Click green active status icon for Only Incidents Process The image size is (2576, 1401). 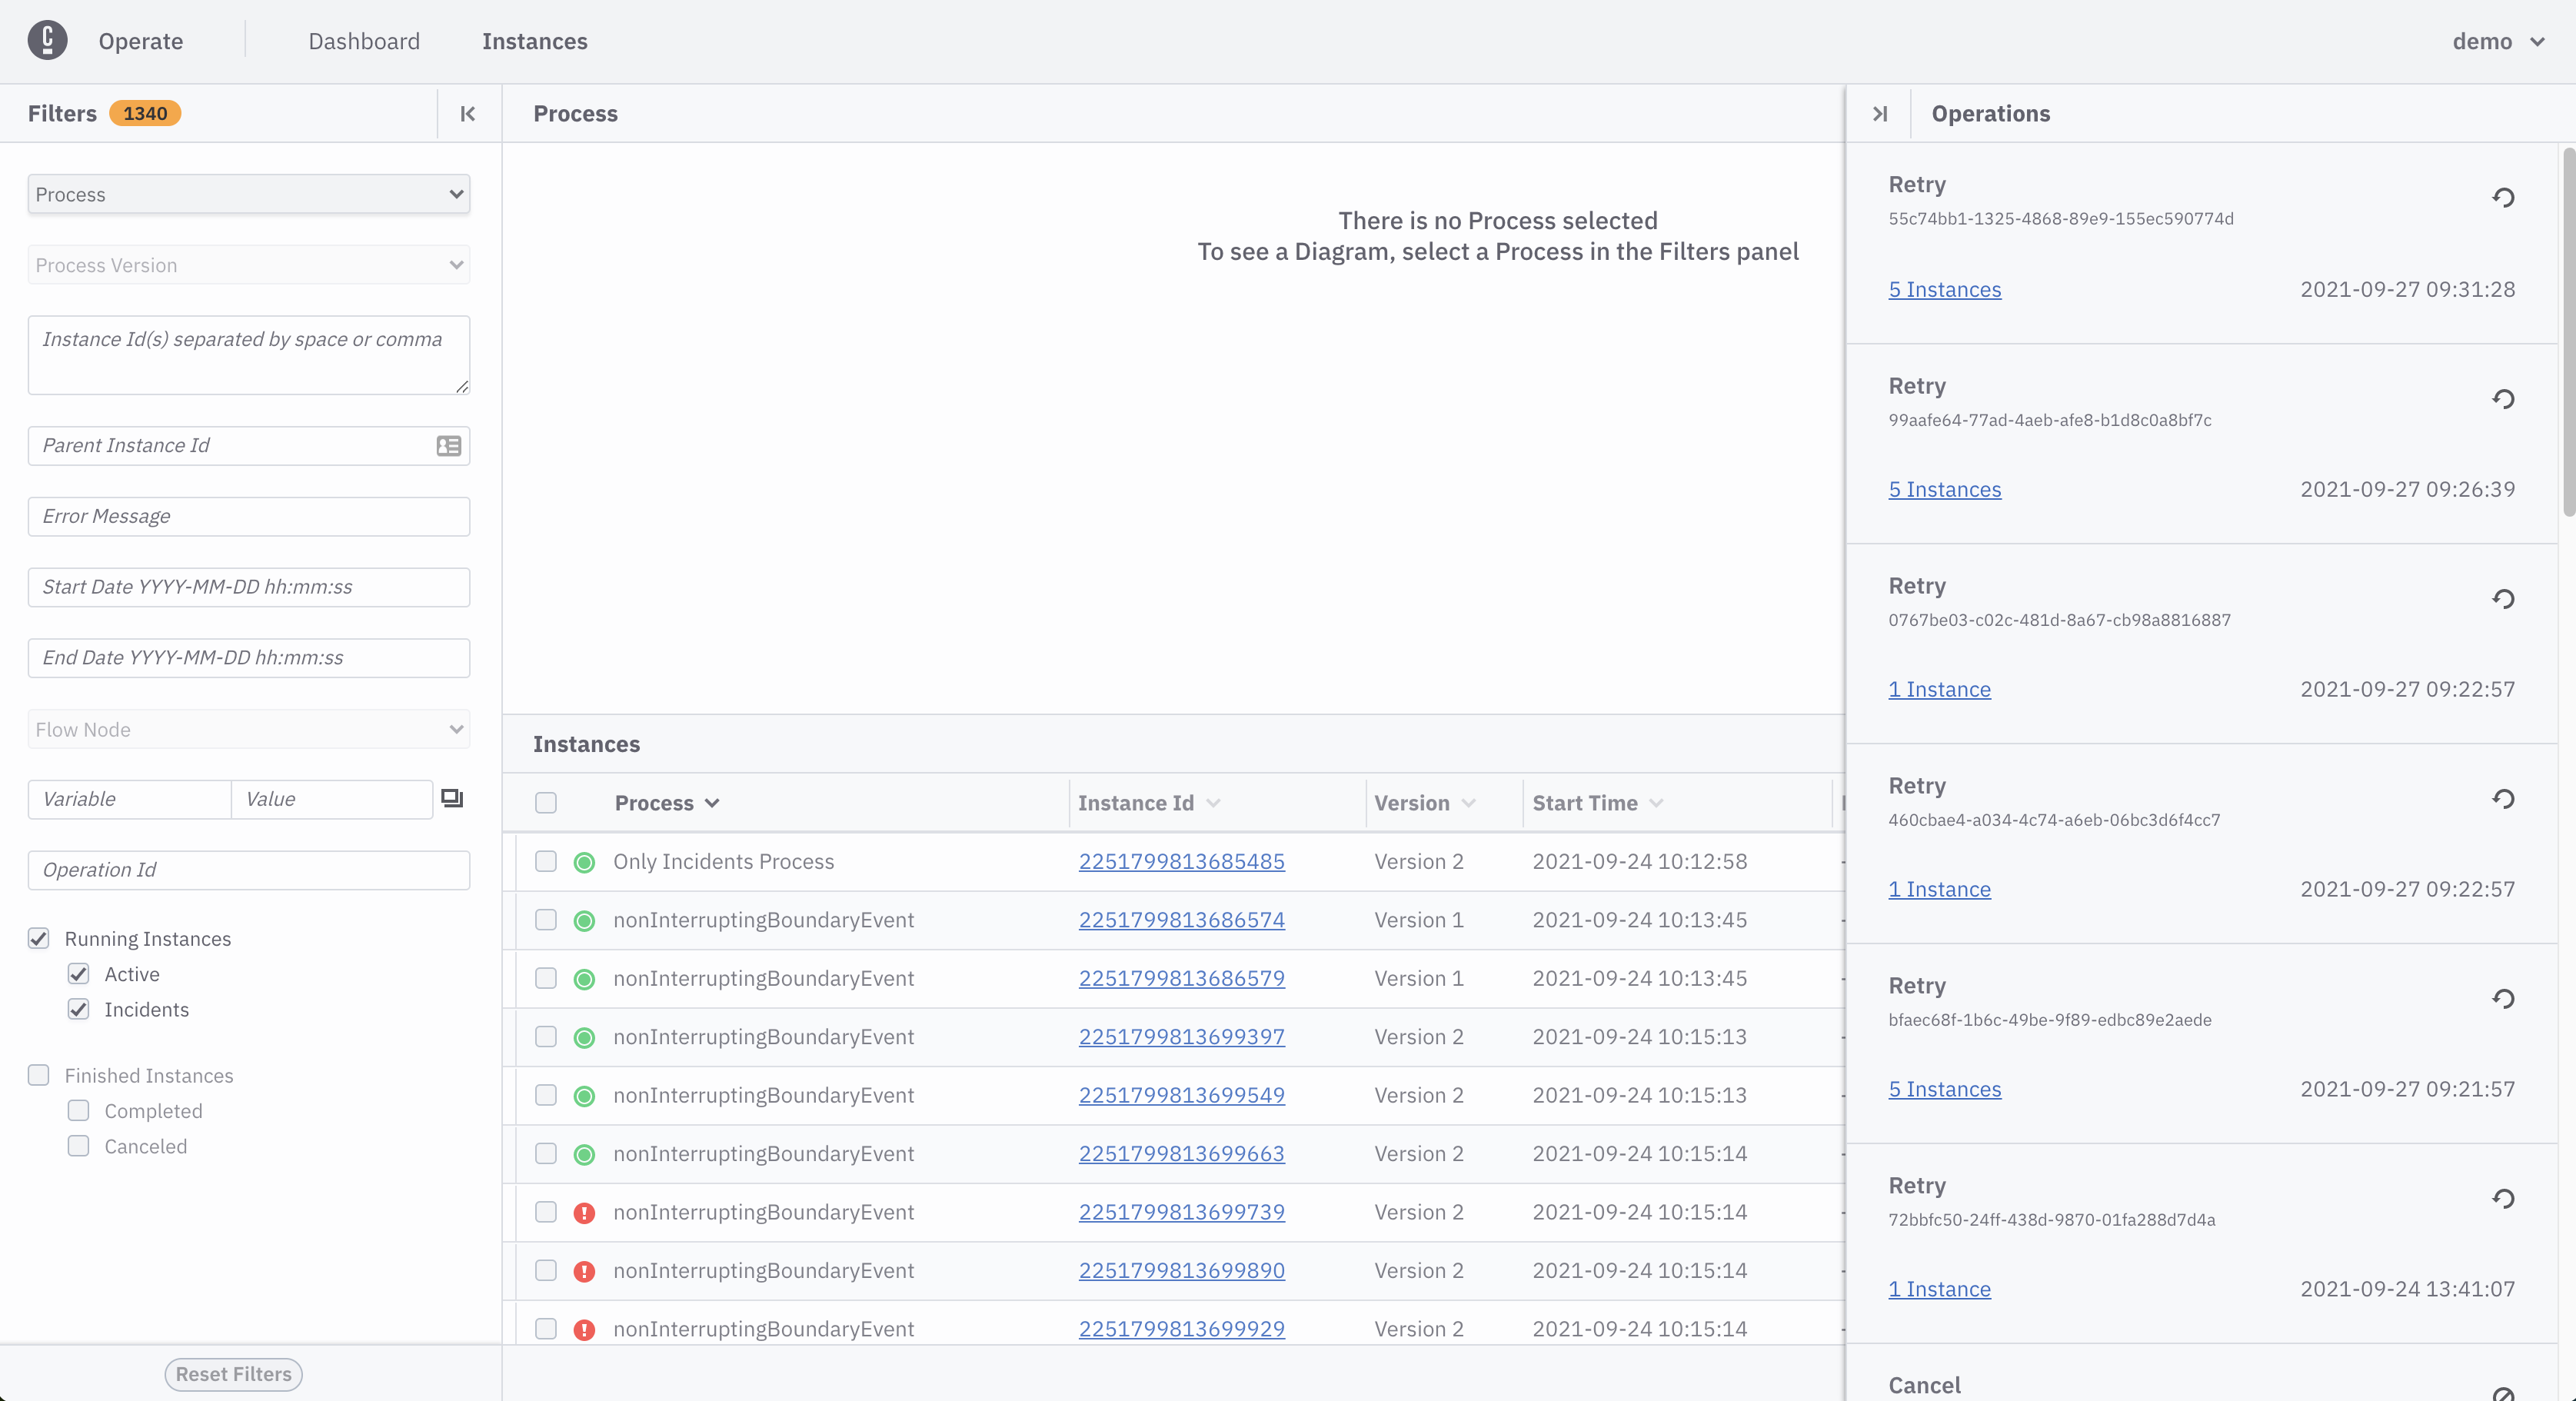coord(584,862)
